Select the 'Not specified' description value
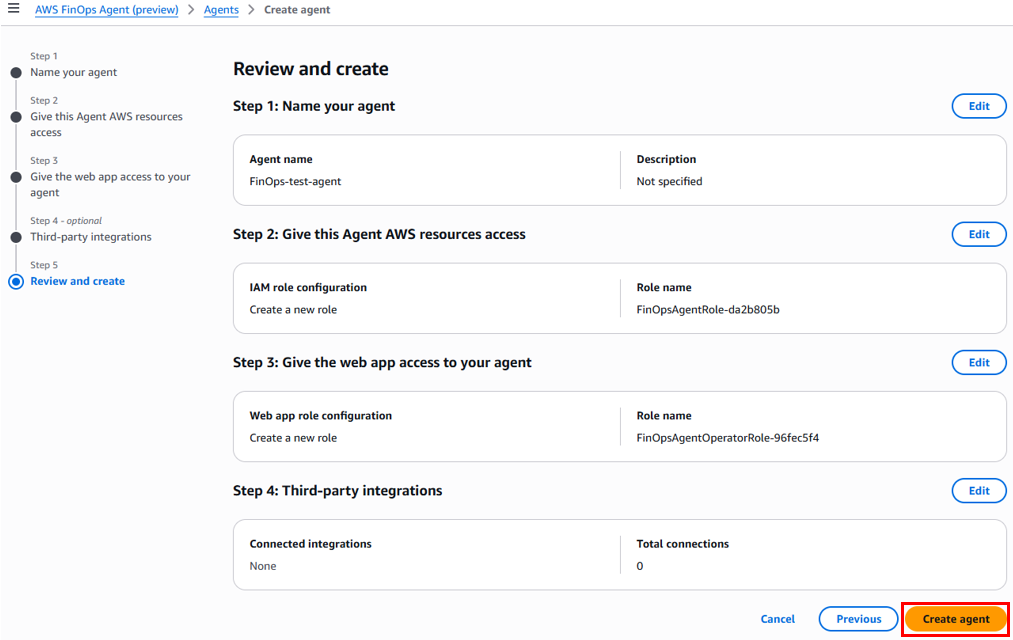Screen dimensions: 1013x640 tap(669, 181)
